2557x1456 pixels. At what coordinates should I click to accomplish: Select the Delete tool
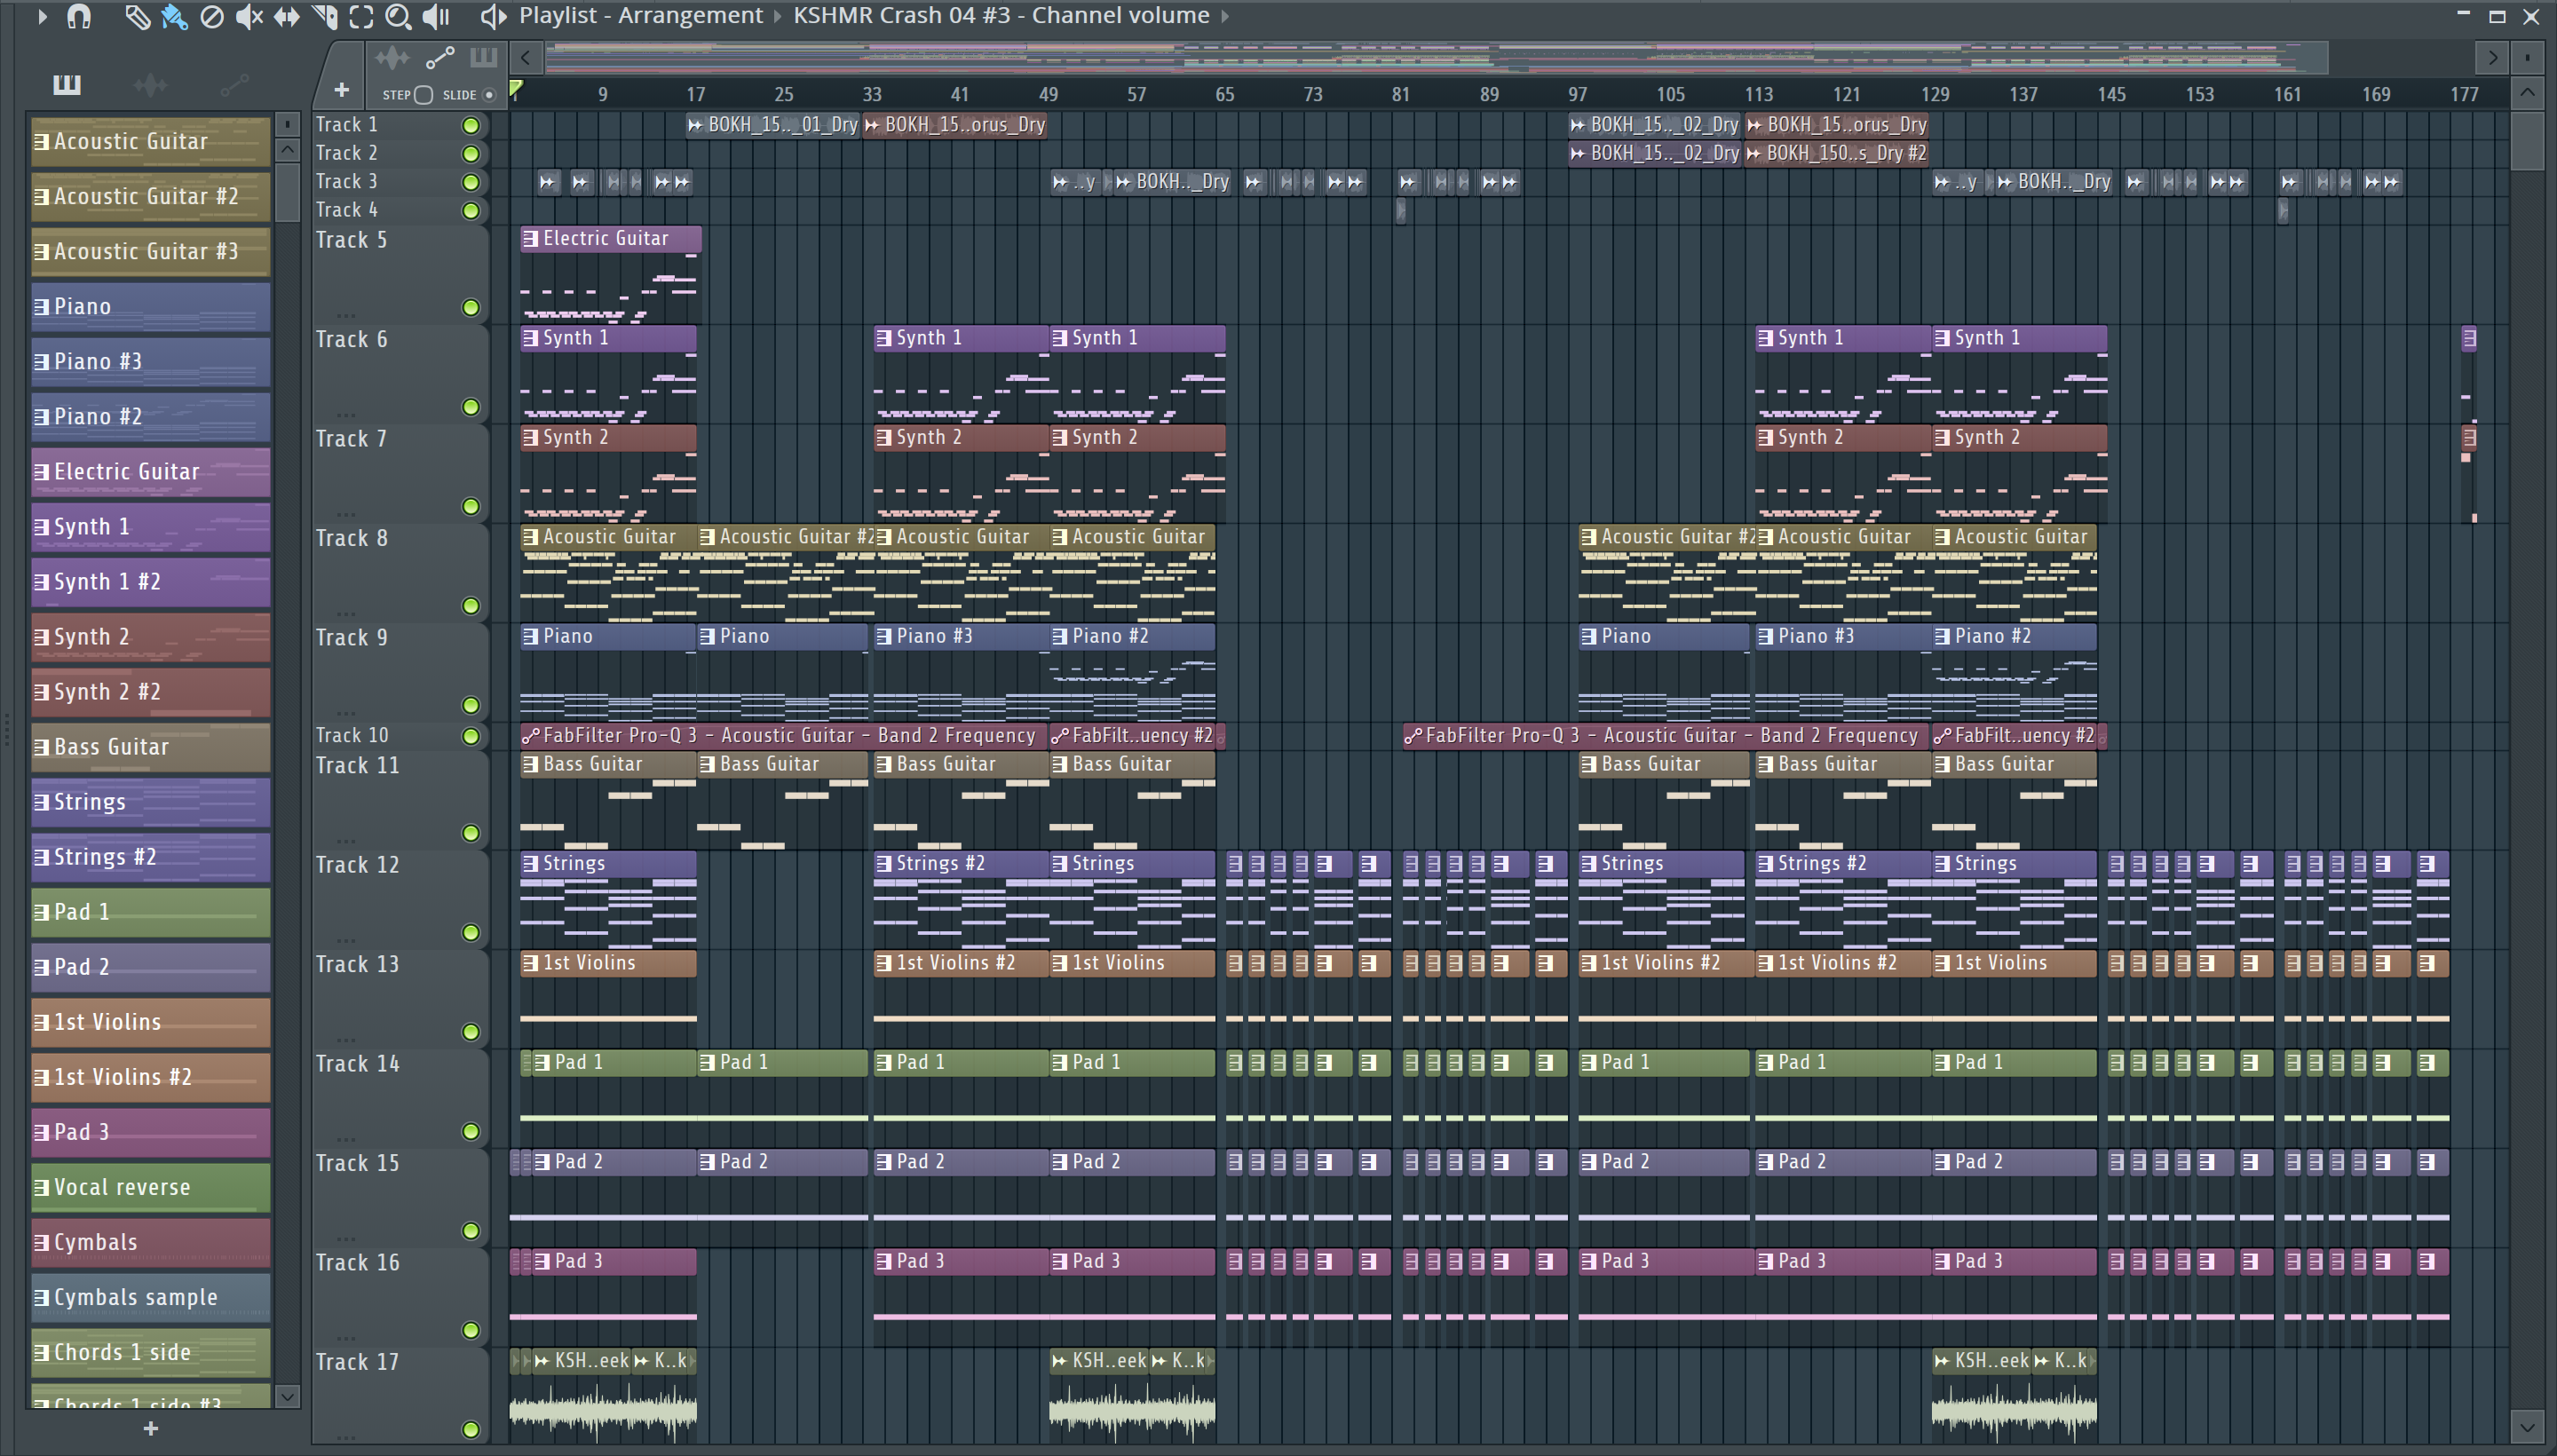coord(212,16)
